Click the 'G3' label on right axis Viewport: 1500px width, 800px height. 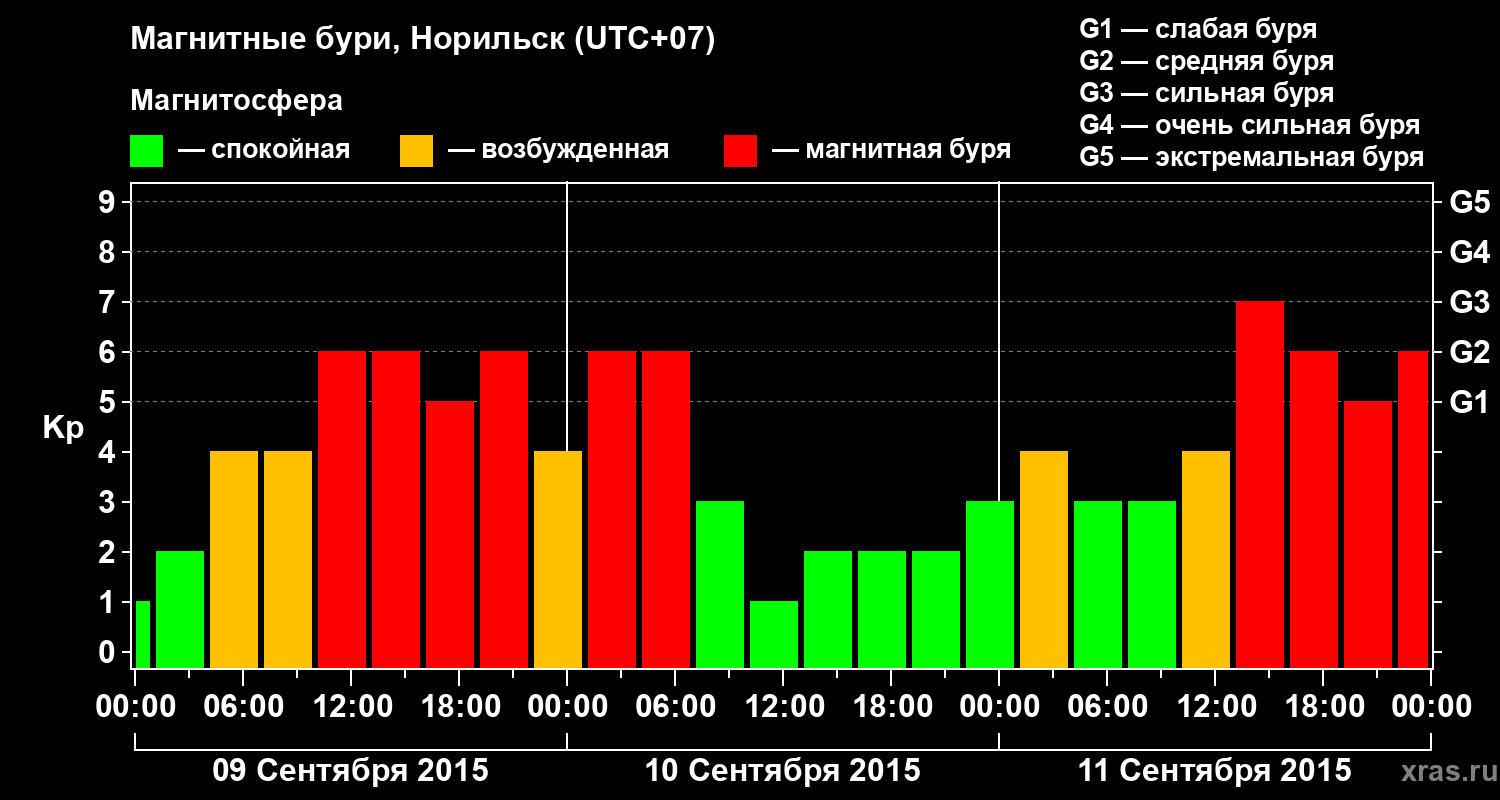pos(1469,302)
